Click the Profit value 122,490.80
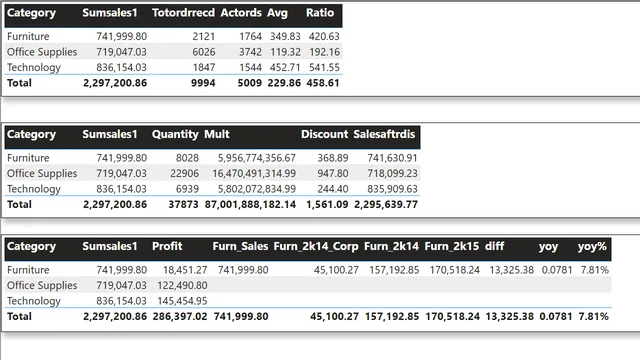The height and width of the screenshot is (360, 640). pyautogui.click(x=182, y=285)
